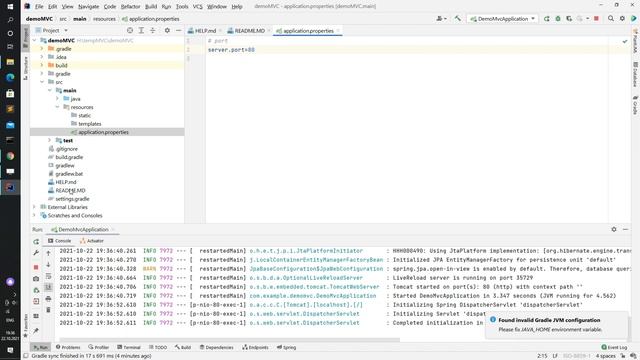Open the Problems tool window

[x=68, y=347]
